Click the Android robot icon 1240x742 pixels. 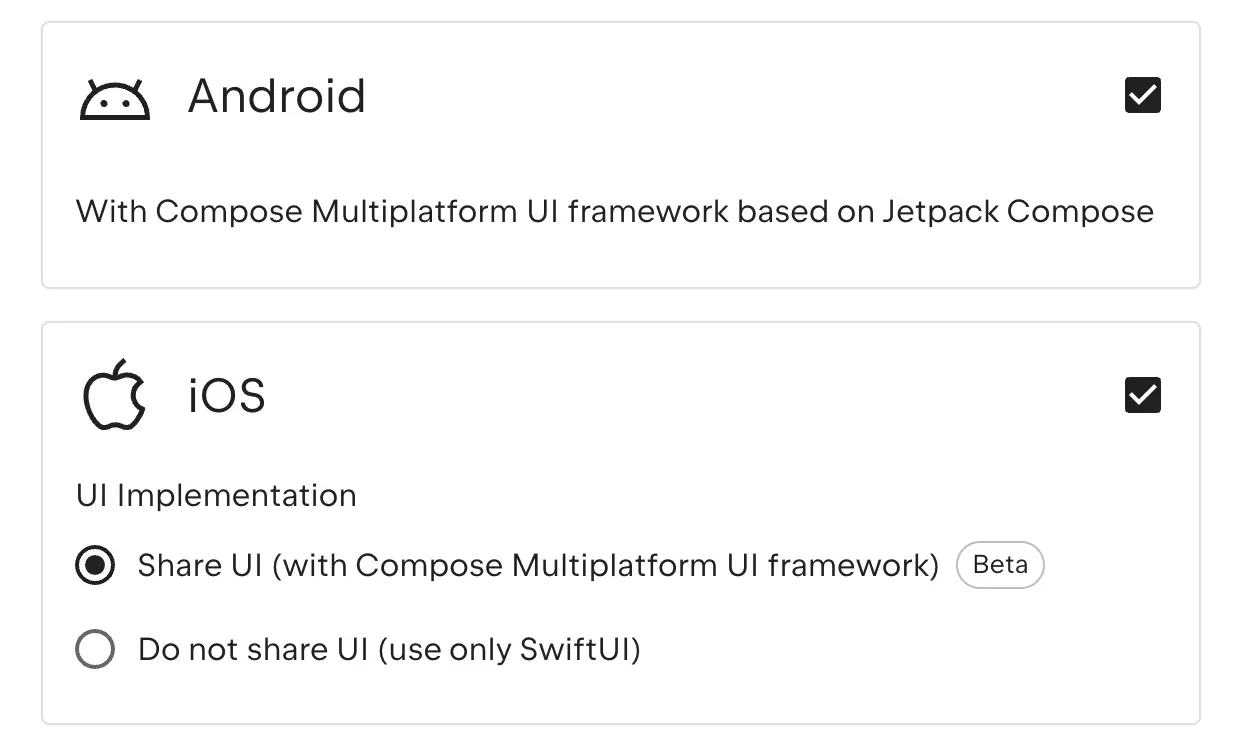tap(114, 99)
